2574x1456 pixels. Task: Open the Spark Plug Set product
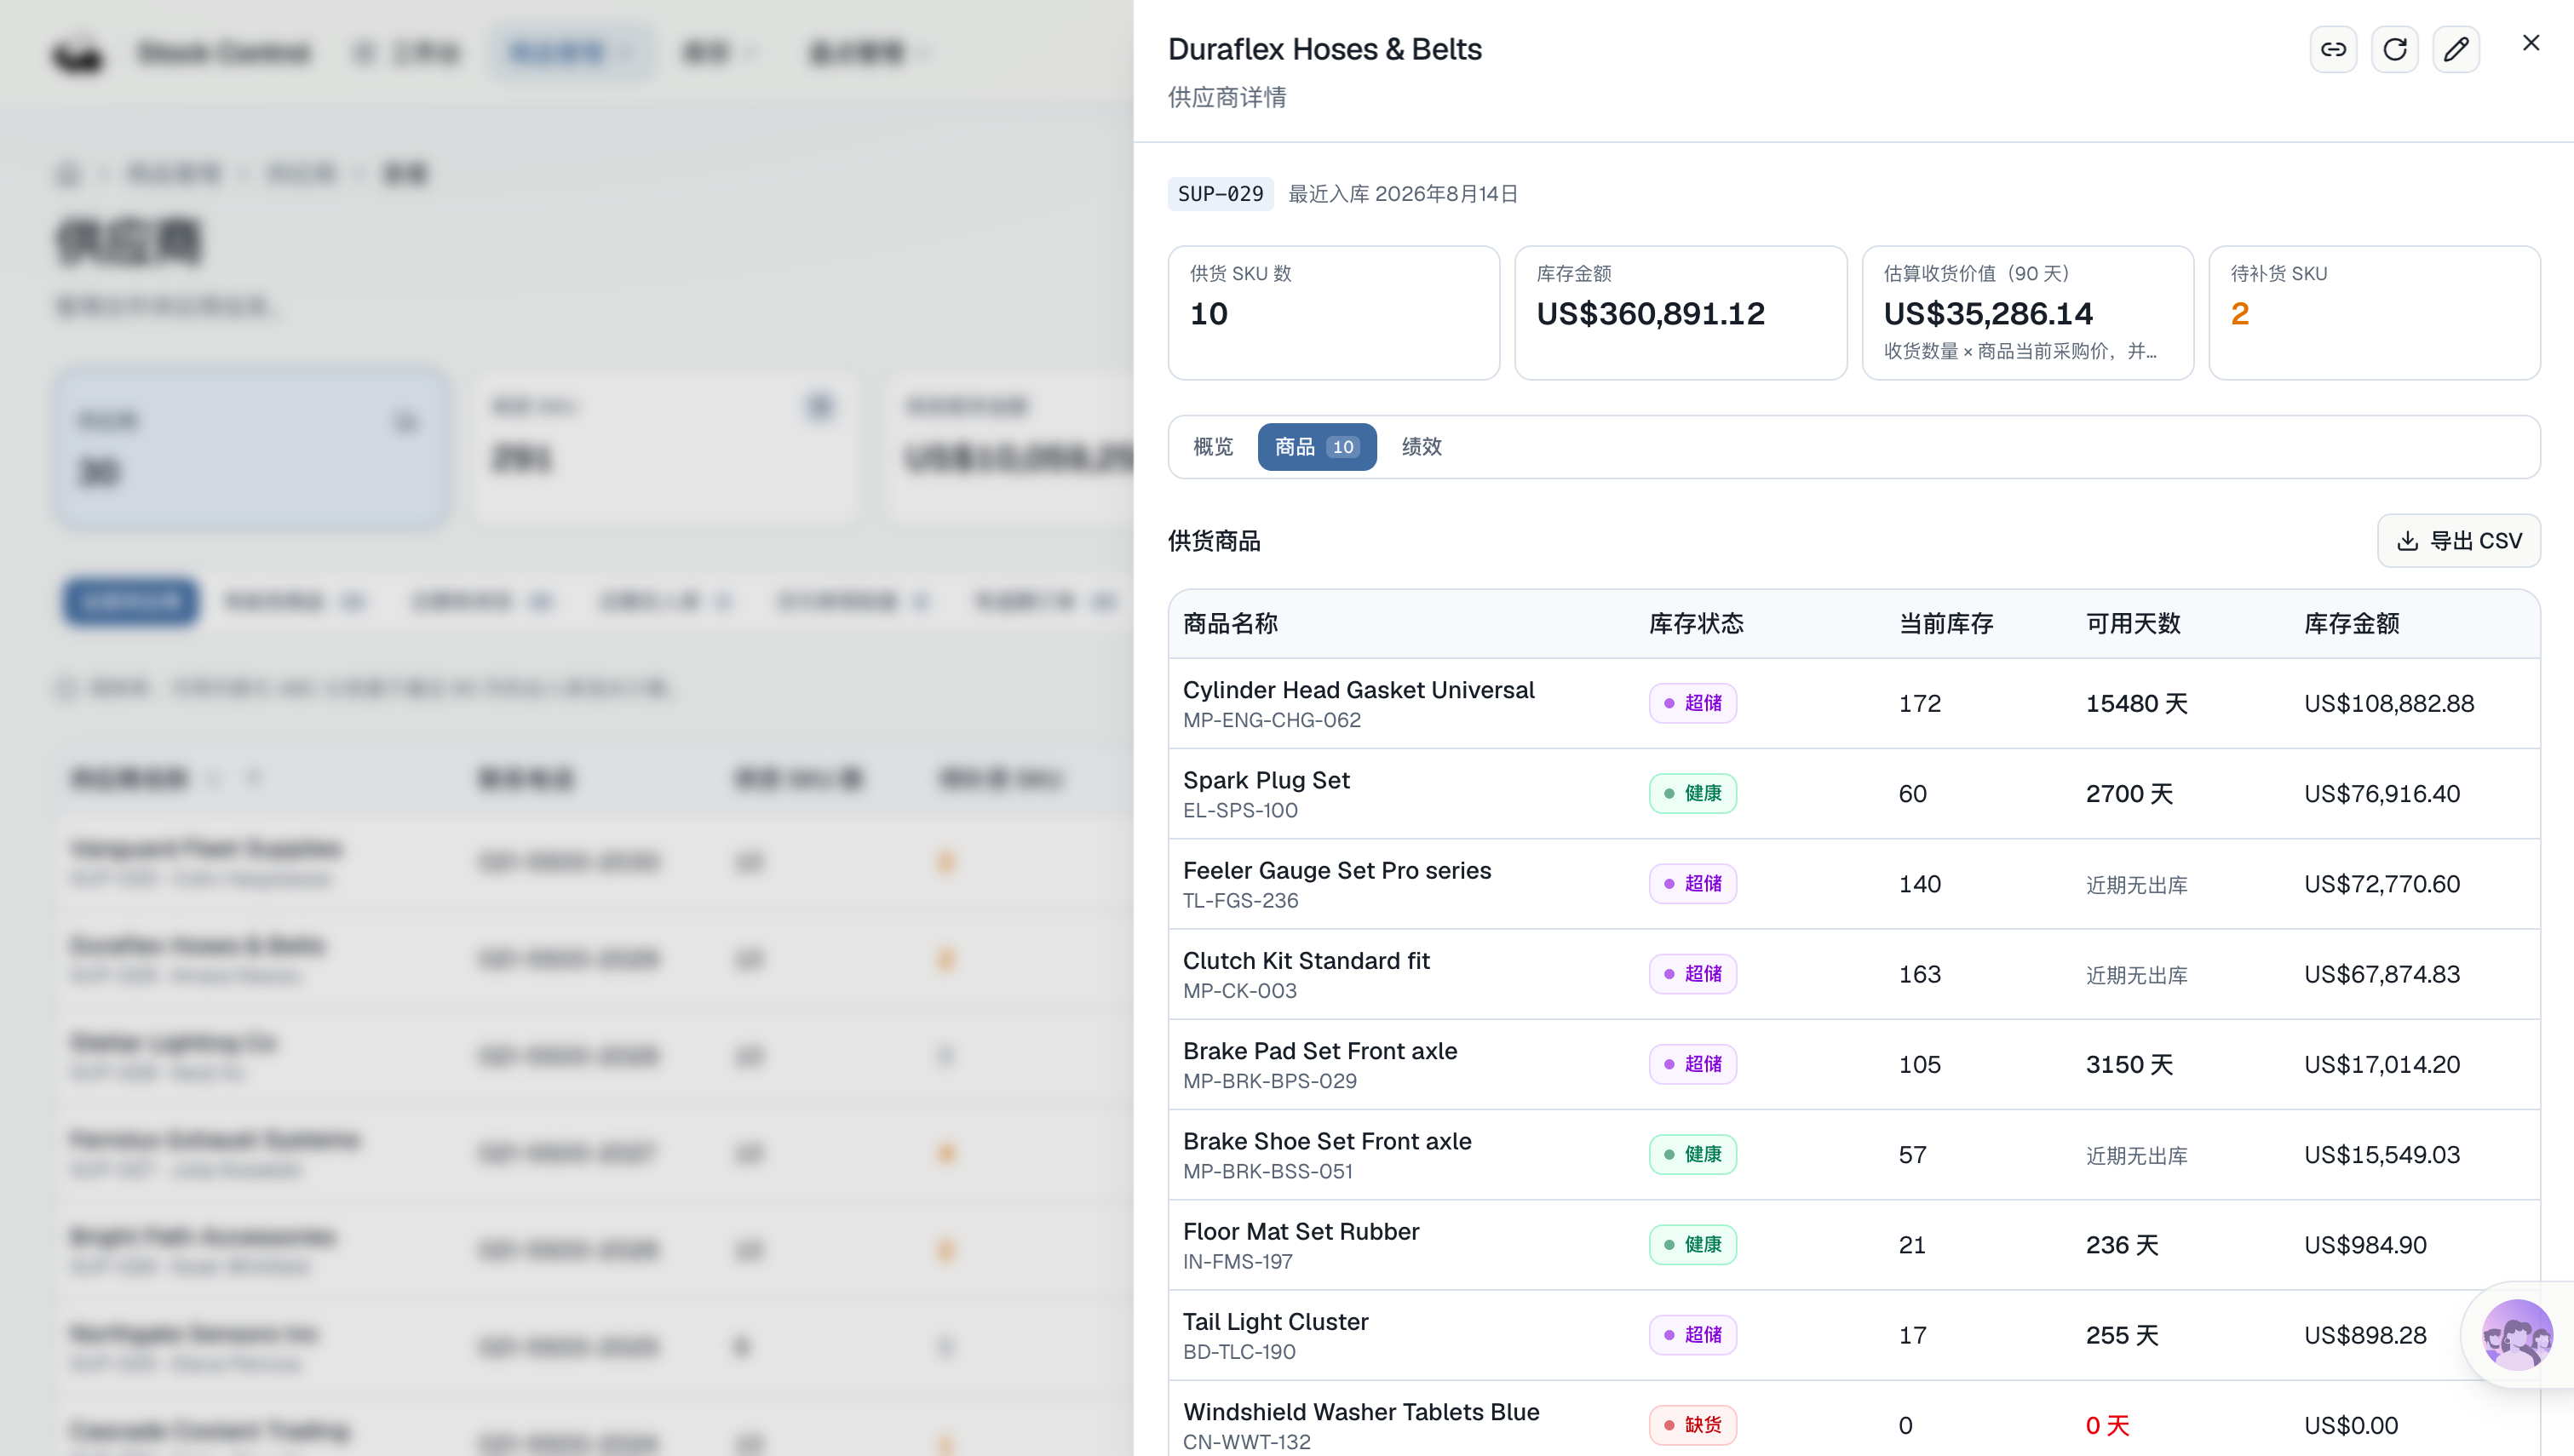pos(1266,780)
